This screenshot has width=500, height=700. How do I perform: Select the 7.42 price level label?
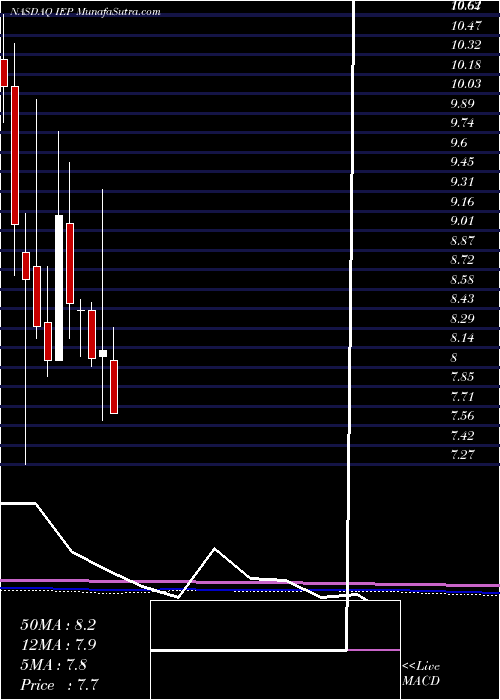(462, 435)
